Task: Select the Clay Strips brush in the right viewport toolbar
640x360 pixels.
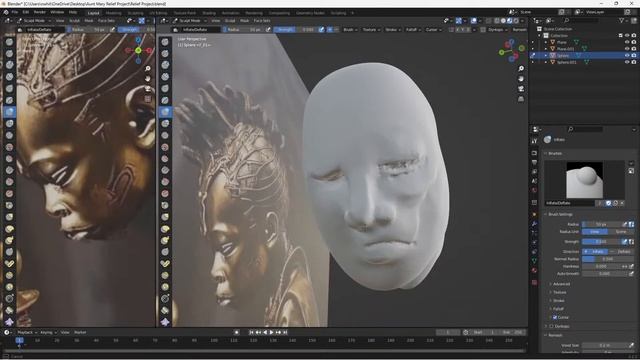Action: [x=165, y=77]
